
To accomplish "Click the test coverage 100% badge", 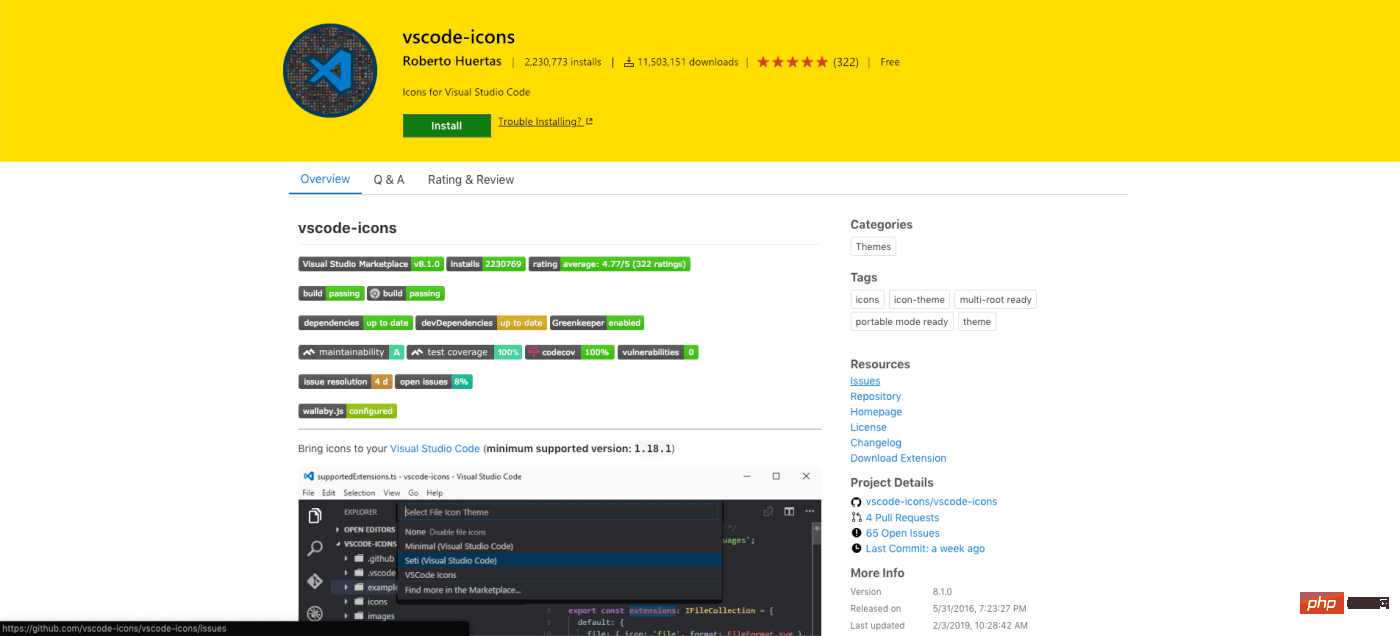I will pos(464,352).
